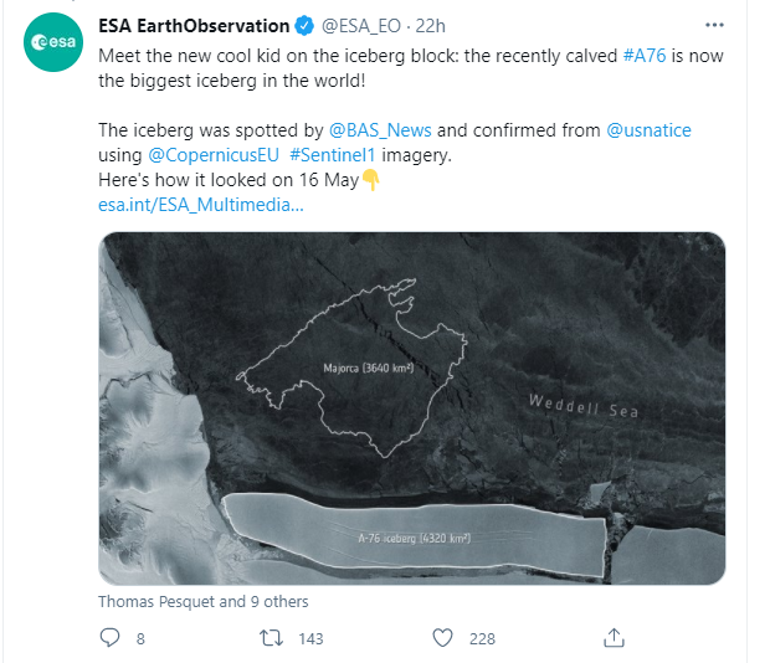770x663 pixels.
Task: Click the @ESA_EO handle
Action: point(361,26)
